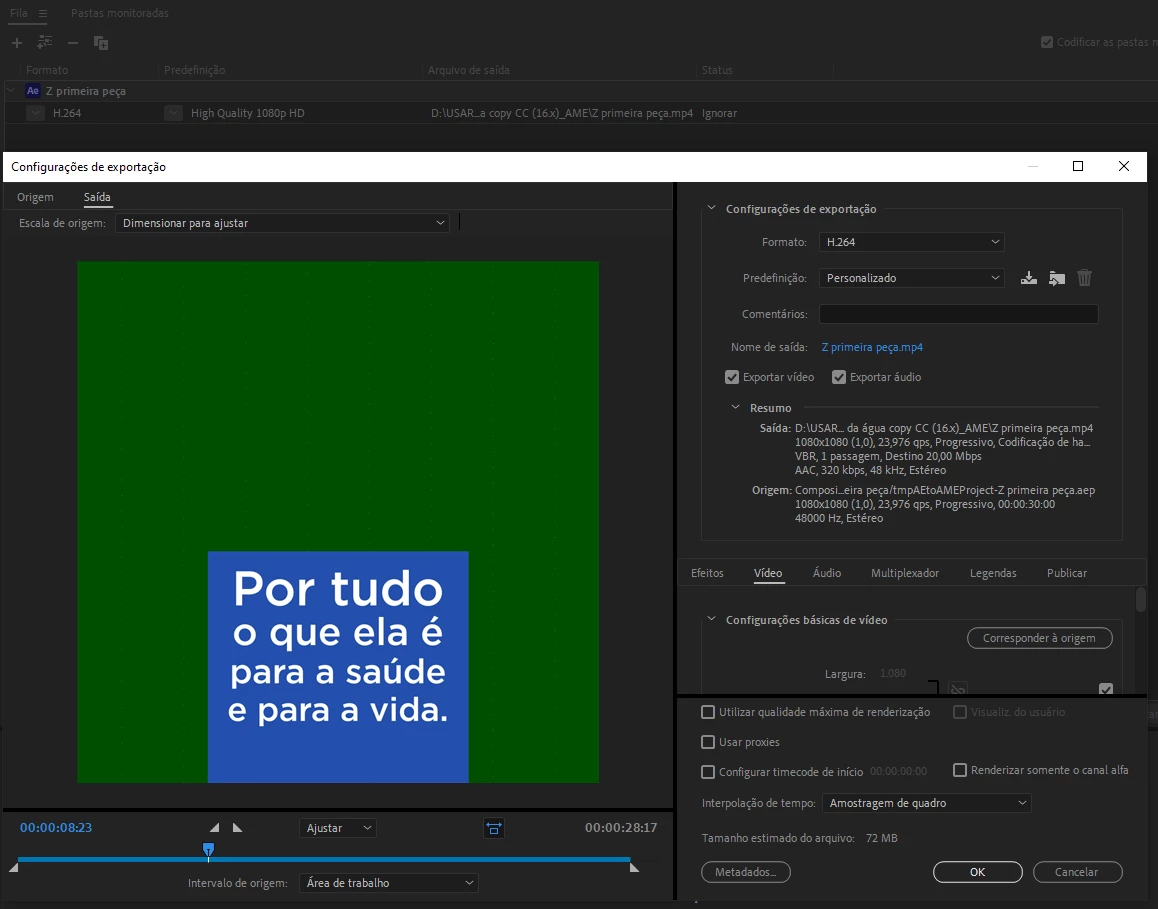Open the Predefinição Personalizado dropdown
Image resolution: width=1158 pixels, height=909 pixels.
click(911, 278)
